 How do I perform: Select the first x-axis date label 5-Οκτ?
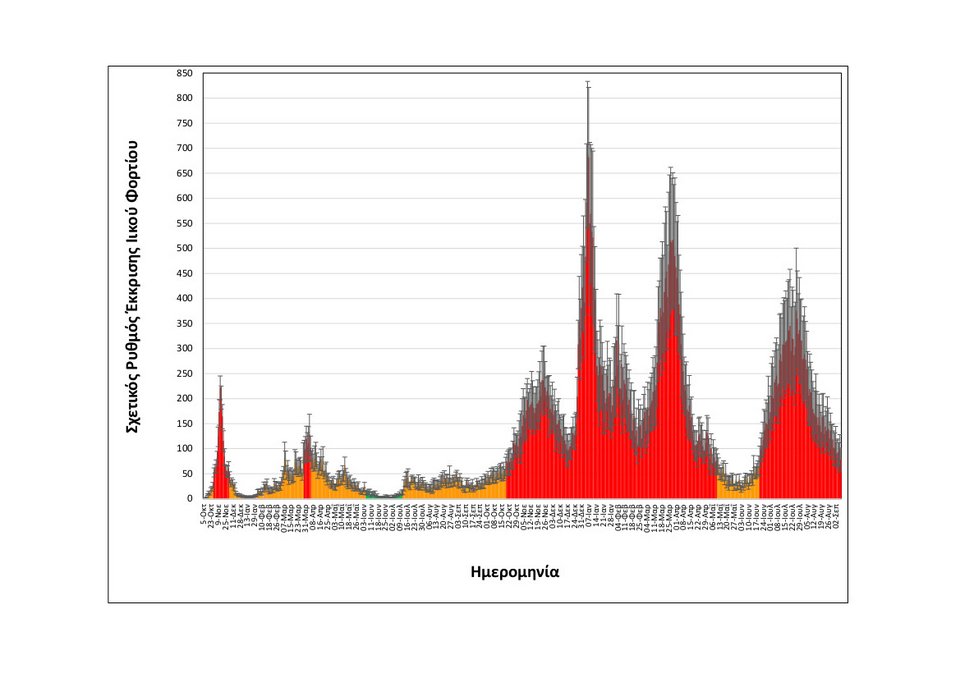click(204, 514)
